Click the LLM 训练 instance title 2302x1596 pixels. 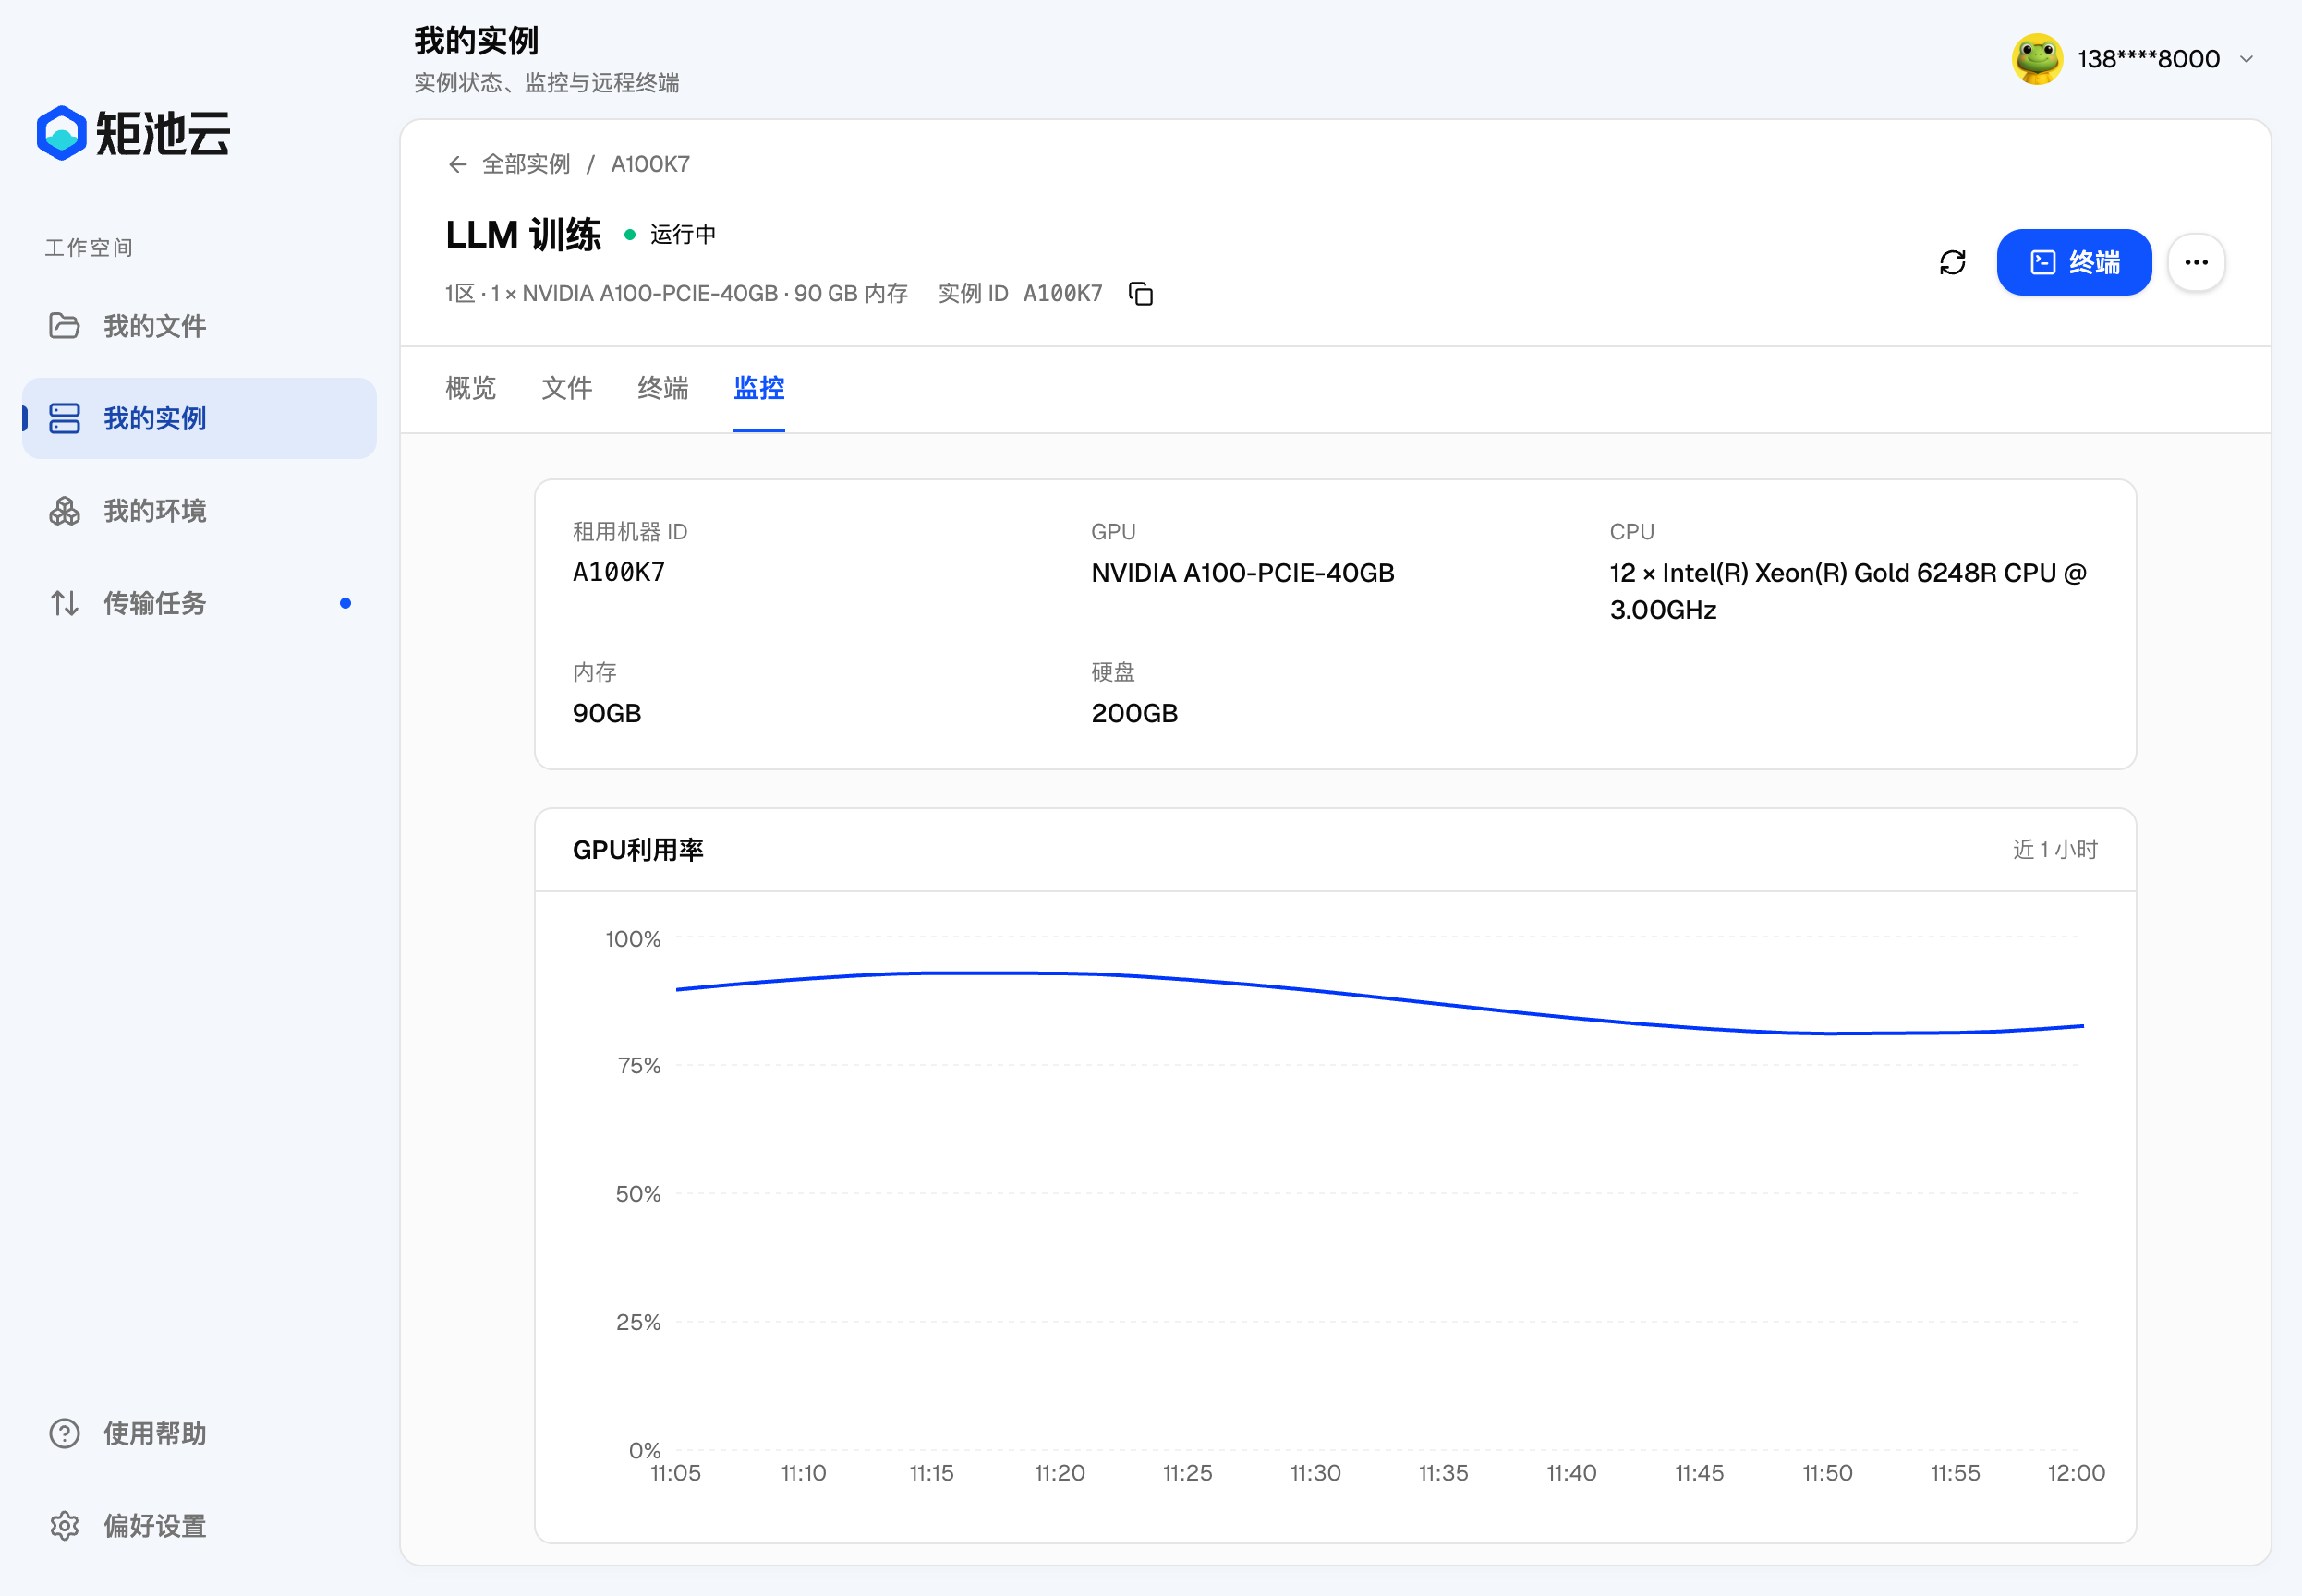click(x=523, y=235)
